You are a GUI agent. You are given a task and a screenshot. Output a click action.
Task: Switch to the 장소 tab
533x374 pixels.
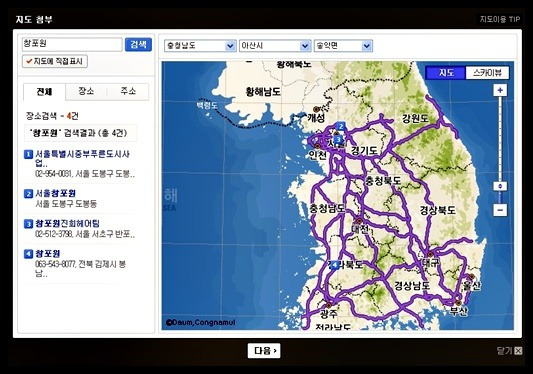point(86,91)
